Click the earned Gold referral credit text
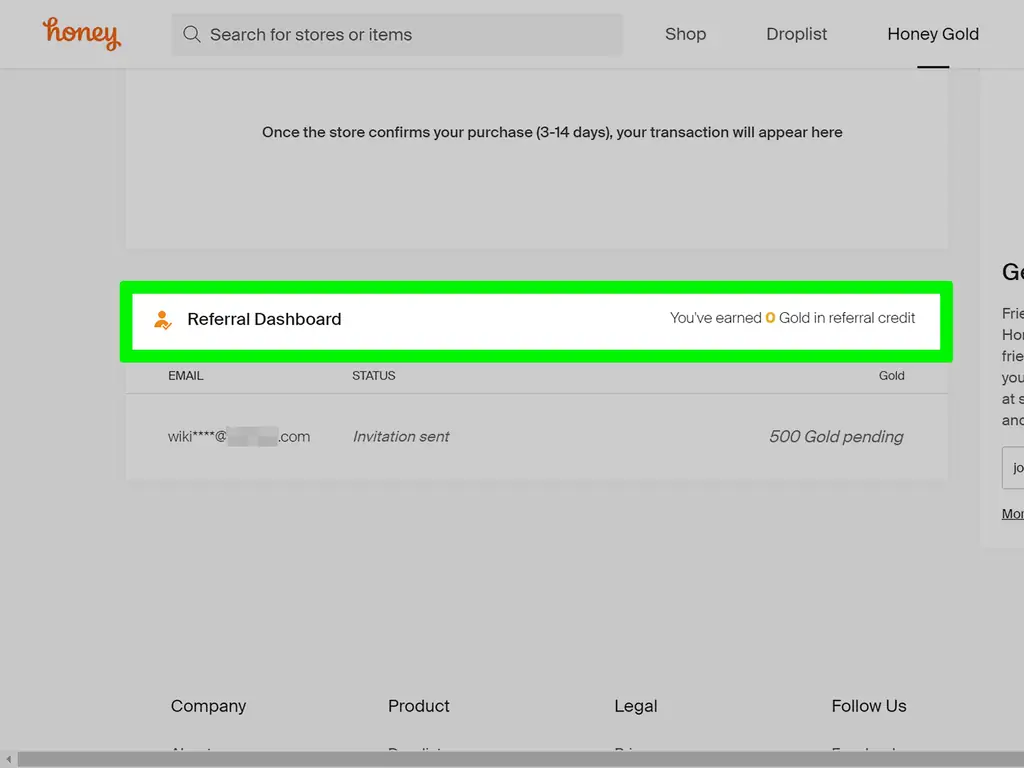Image resolution: width=1024 pixels, height=768 pixels. click(x=792, y=318)
